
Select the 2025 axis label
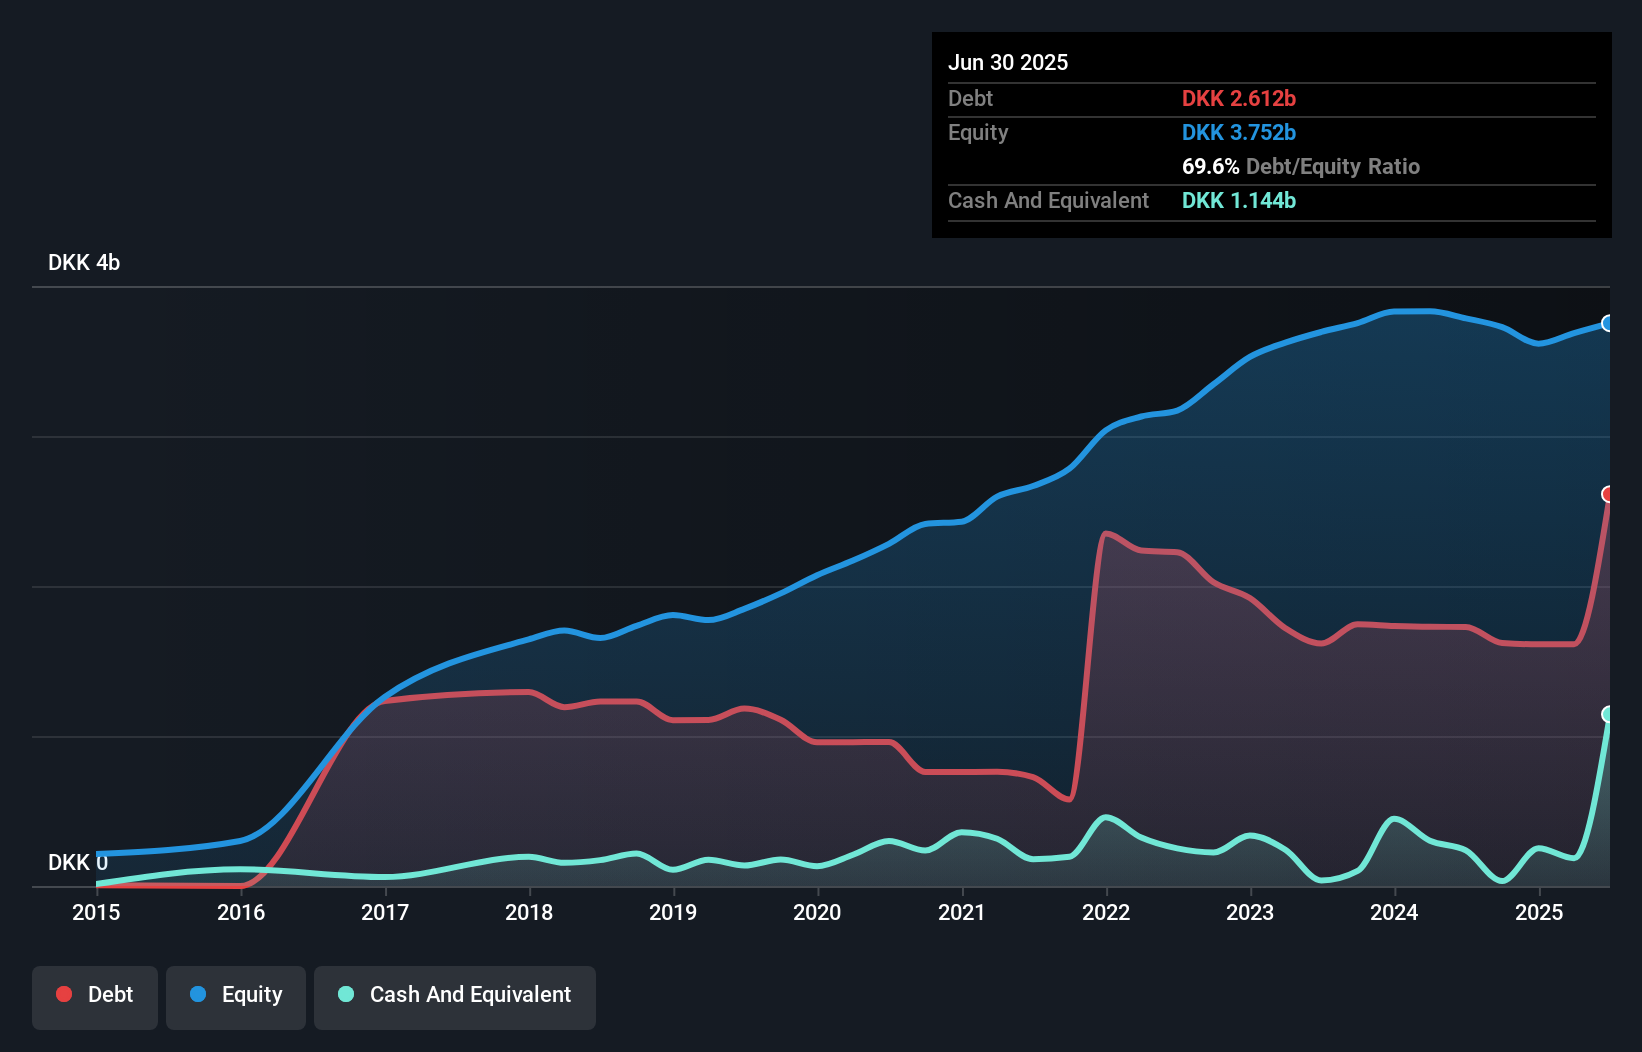click(x=1539, y=912)
